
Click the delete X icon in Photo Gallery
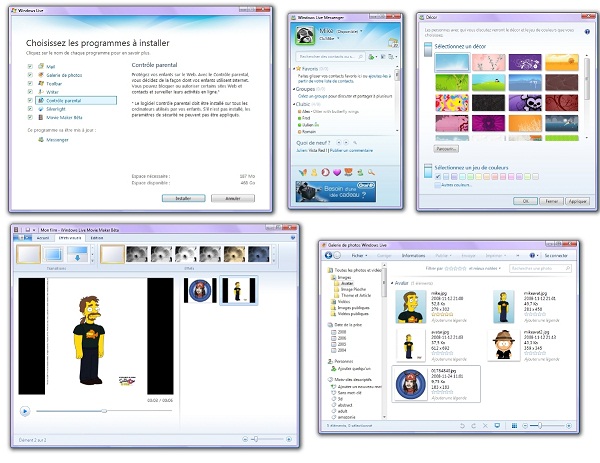pos(485,426)
